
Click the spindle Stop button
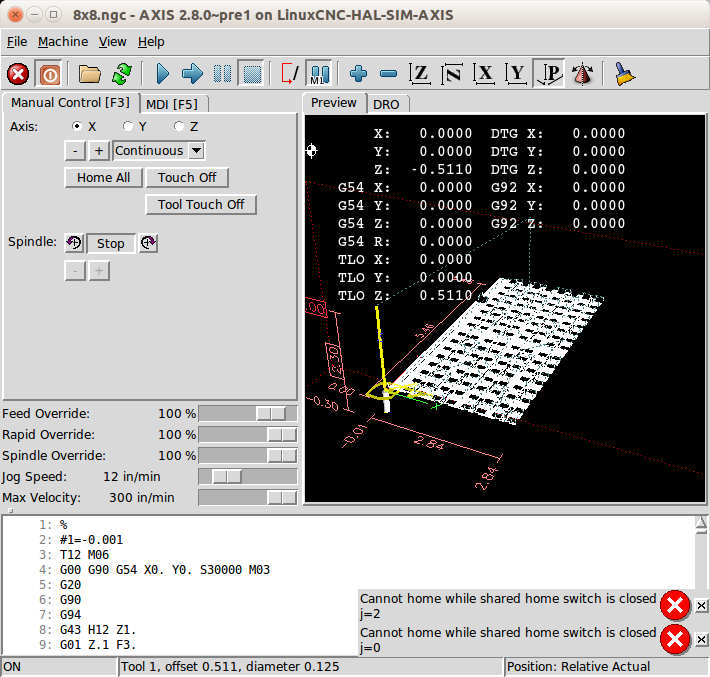[x=110, y=244]
